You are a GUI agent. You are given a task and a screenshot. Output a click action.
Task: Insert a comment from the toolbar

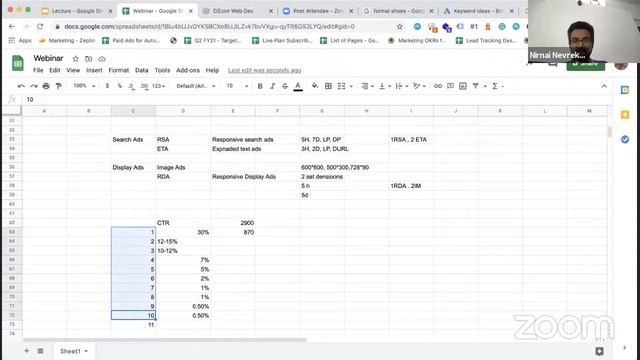(450, 86)
